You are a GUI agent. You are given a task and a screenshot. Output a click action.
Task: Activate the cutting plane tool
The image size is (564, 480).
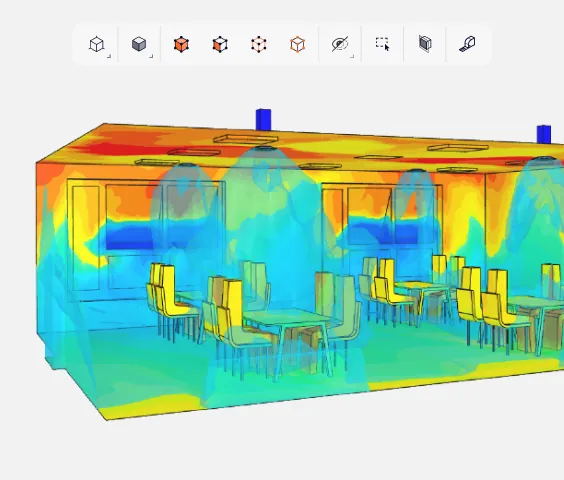(x=425, y=44)
